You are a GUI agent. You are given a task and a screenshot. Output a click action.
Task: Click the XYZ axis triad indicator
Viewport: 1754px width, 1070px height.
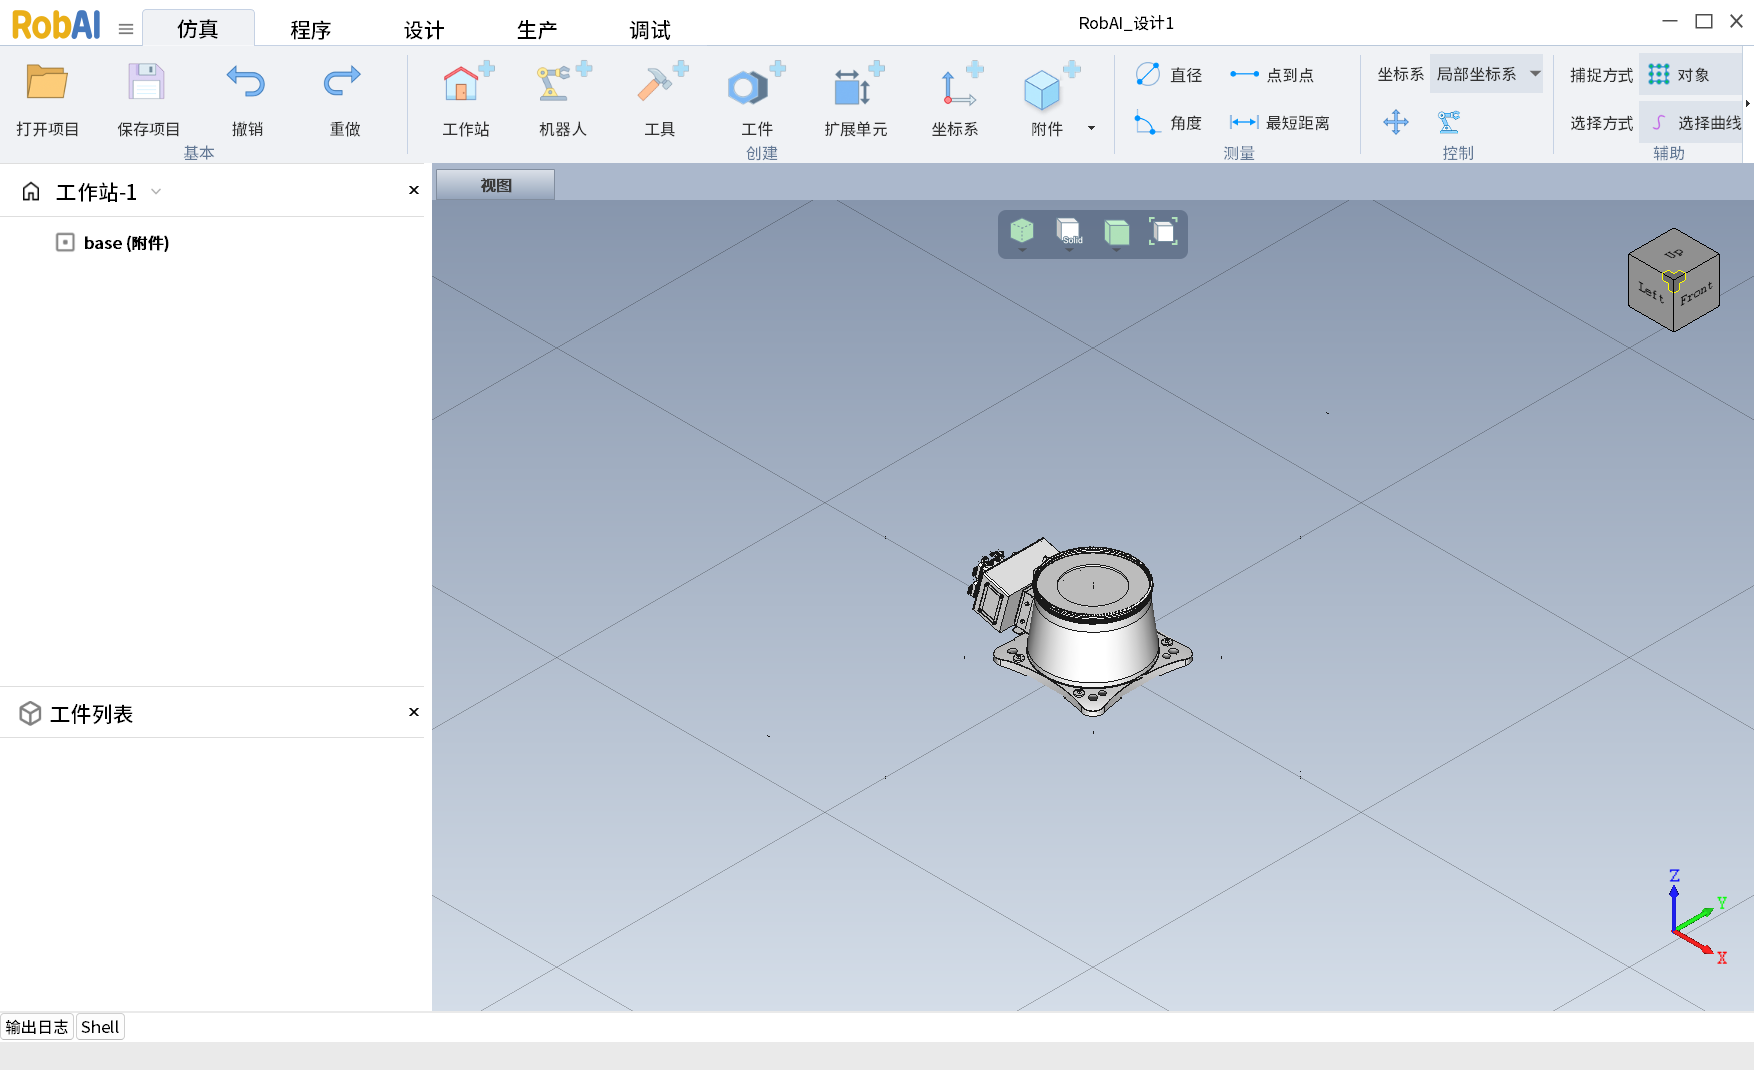pyautogui.click(x=1697, y=917)
